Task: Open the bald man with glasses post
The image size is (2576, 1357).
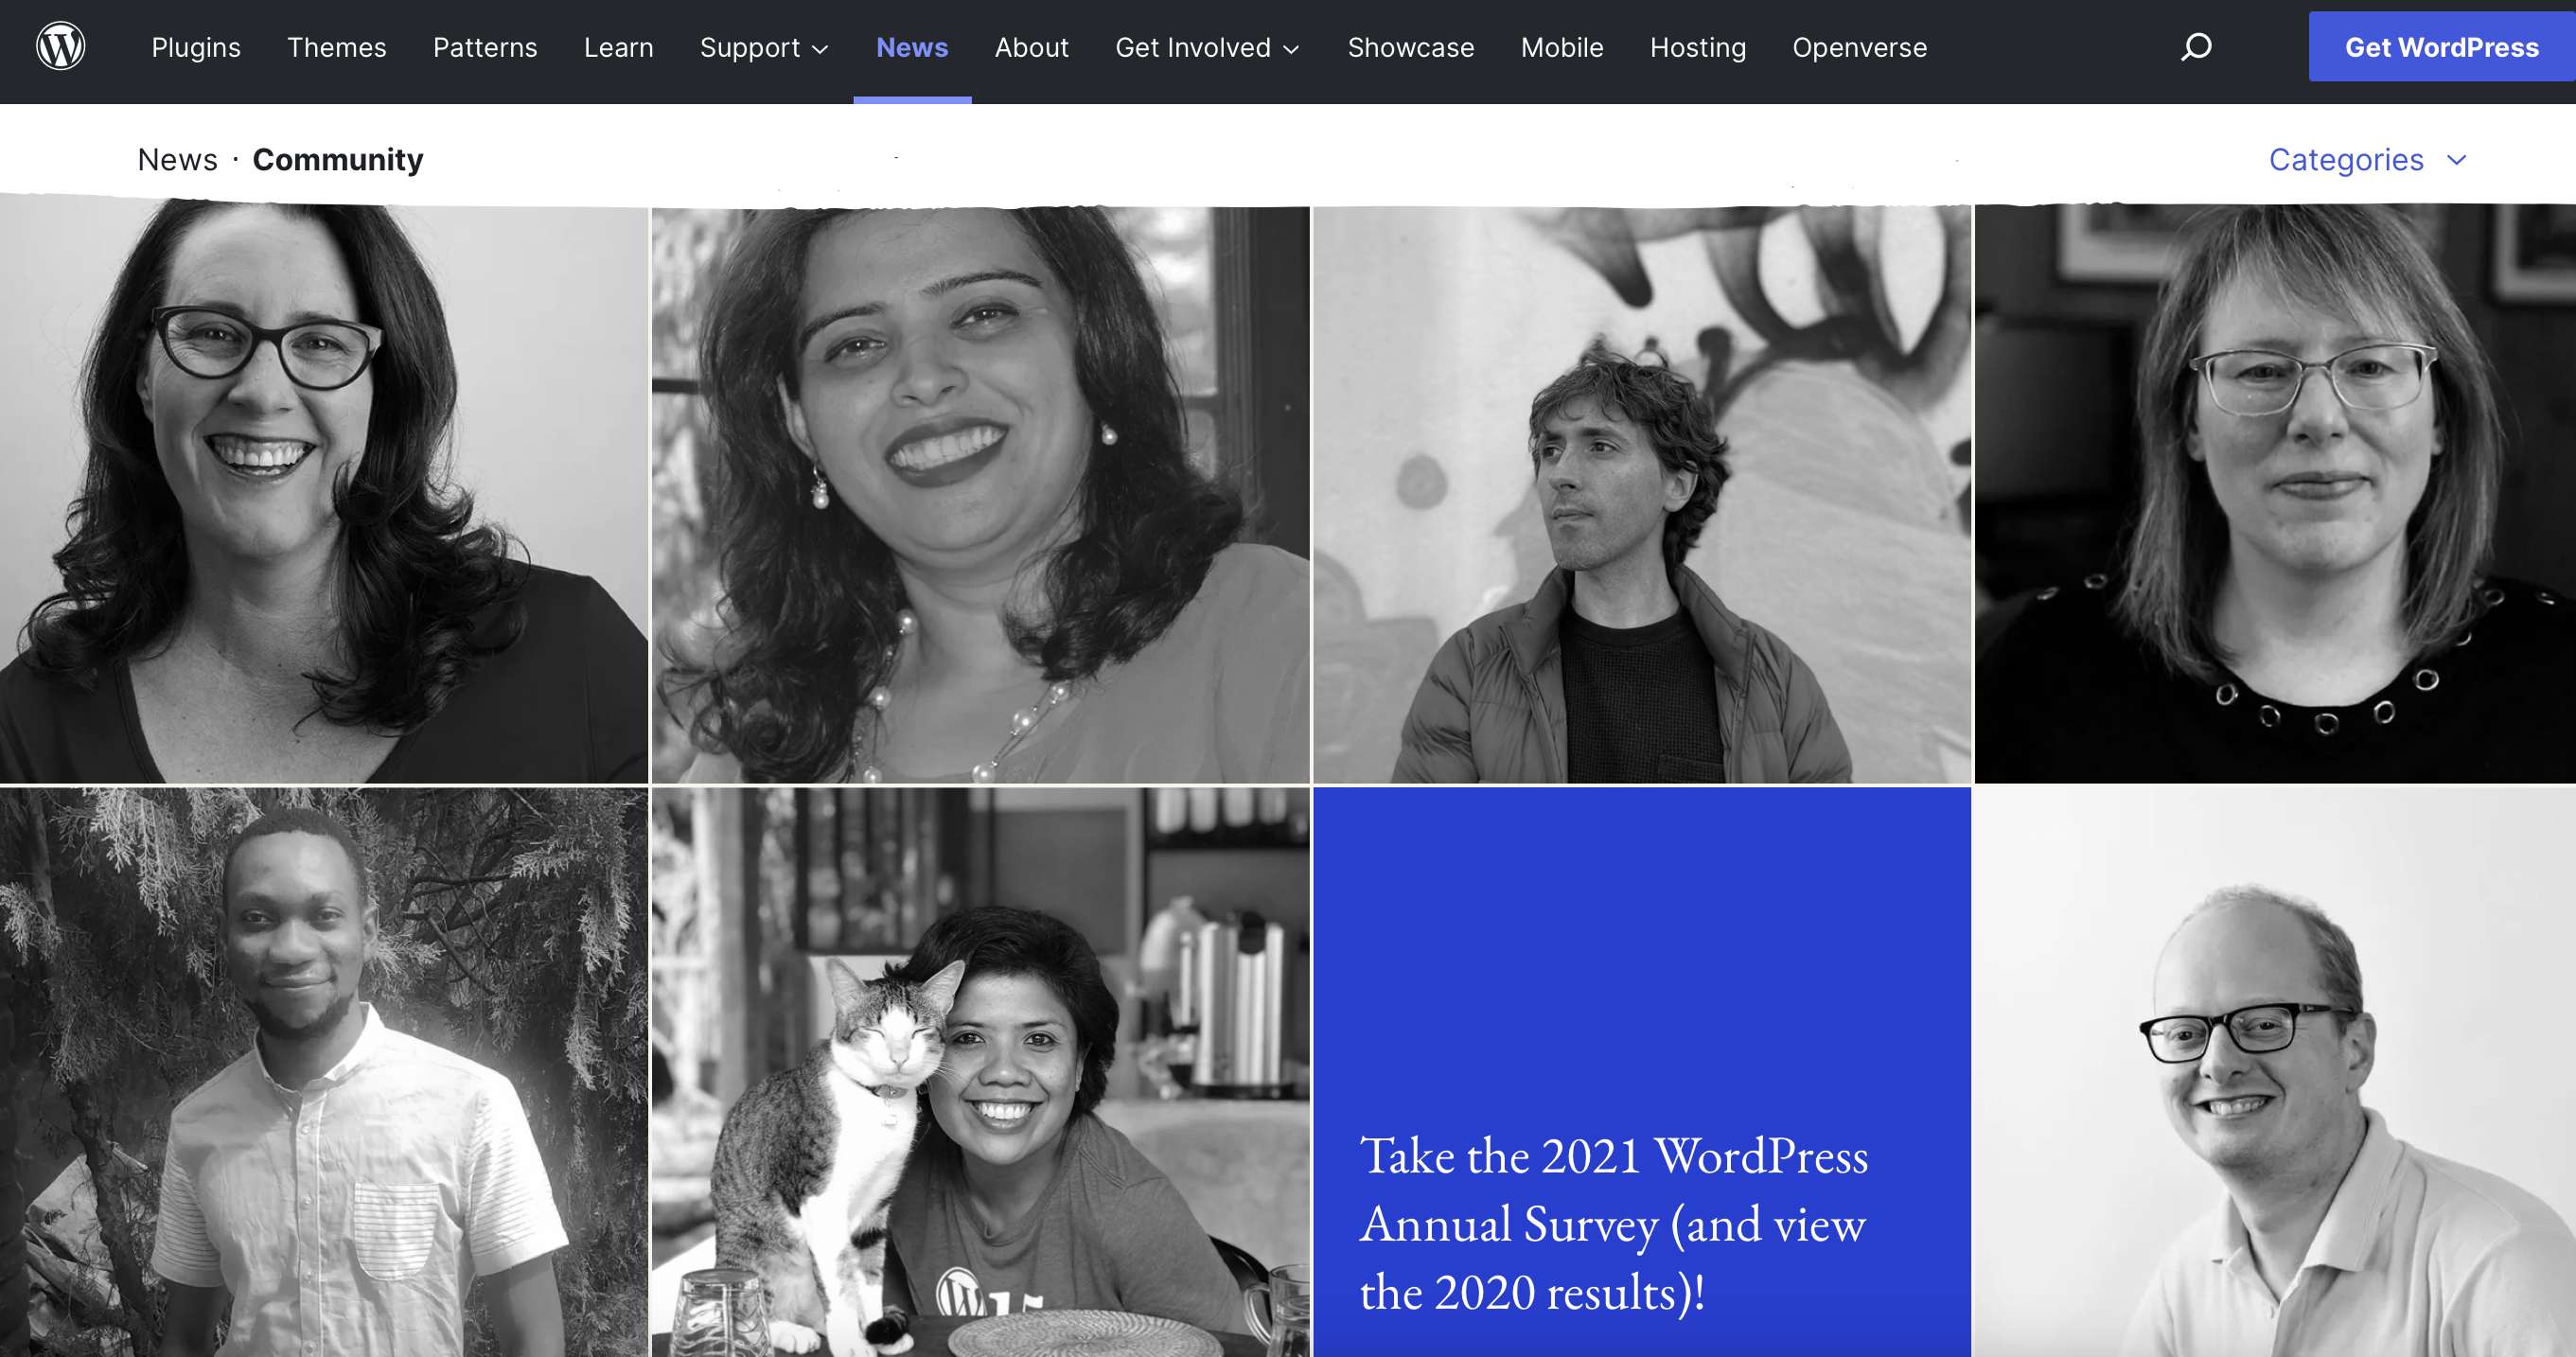Action: tap(2275, 1072)
